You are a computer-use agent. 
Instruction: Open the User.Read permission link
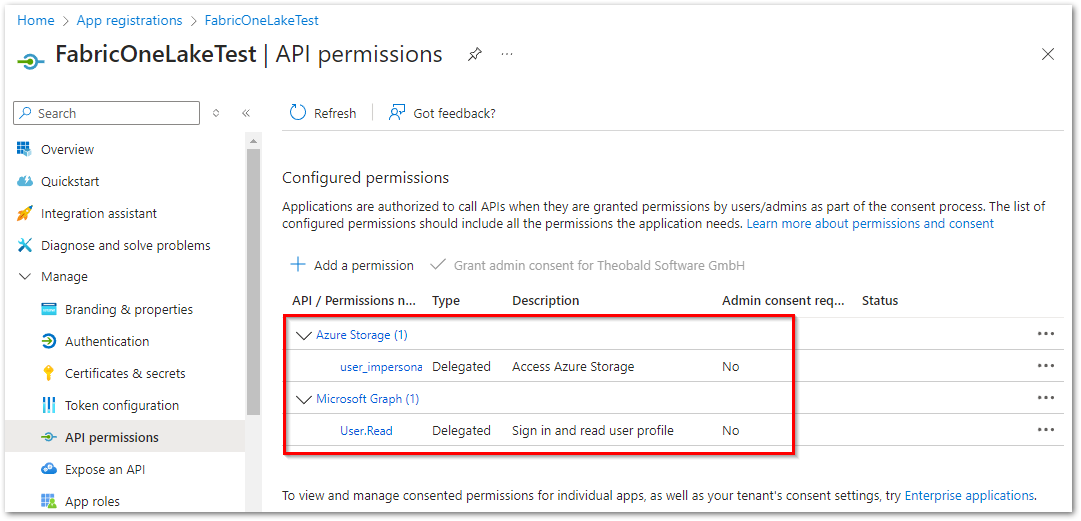[x=366, y=431]
